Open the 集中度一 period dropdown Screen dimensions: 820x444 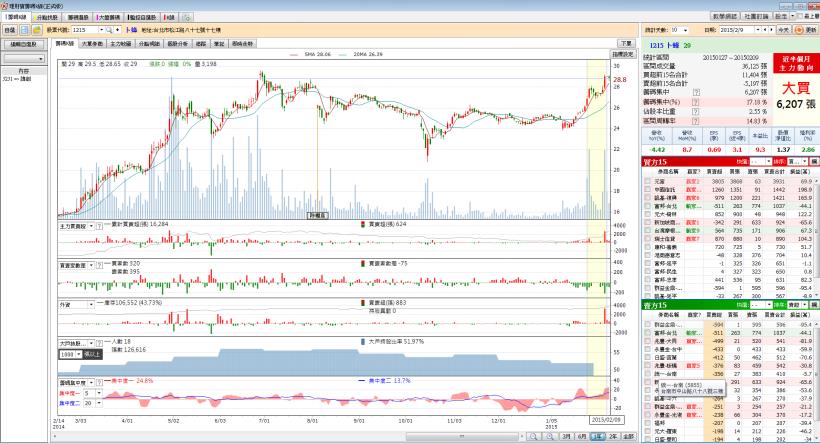click(x=98, y=392)
